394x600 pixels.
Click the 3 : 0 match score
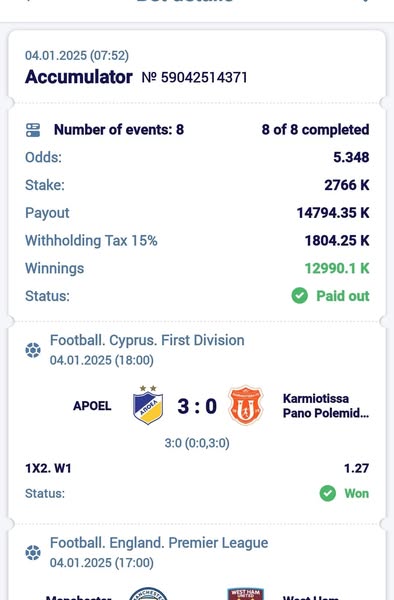tap(197, 406)
